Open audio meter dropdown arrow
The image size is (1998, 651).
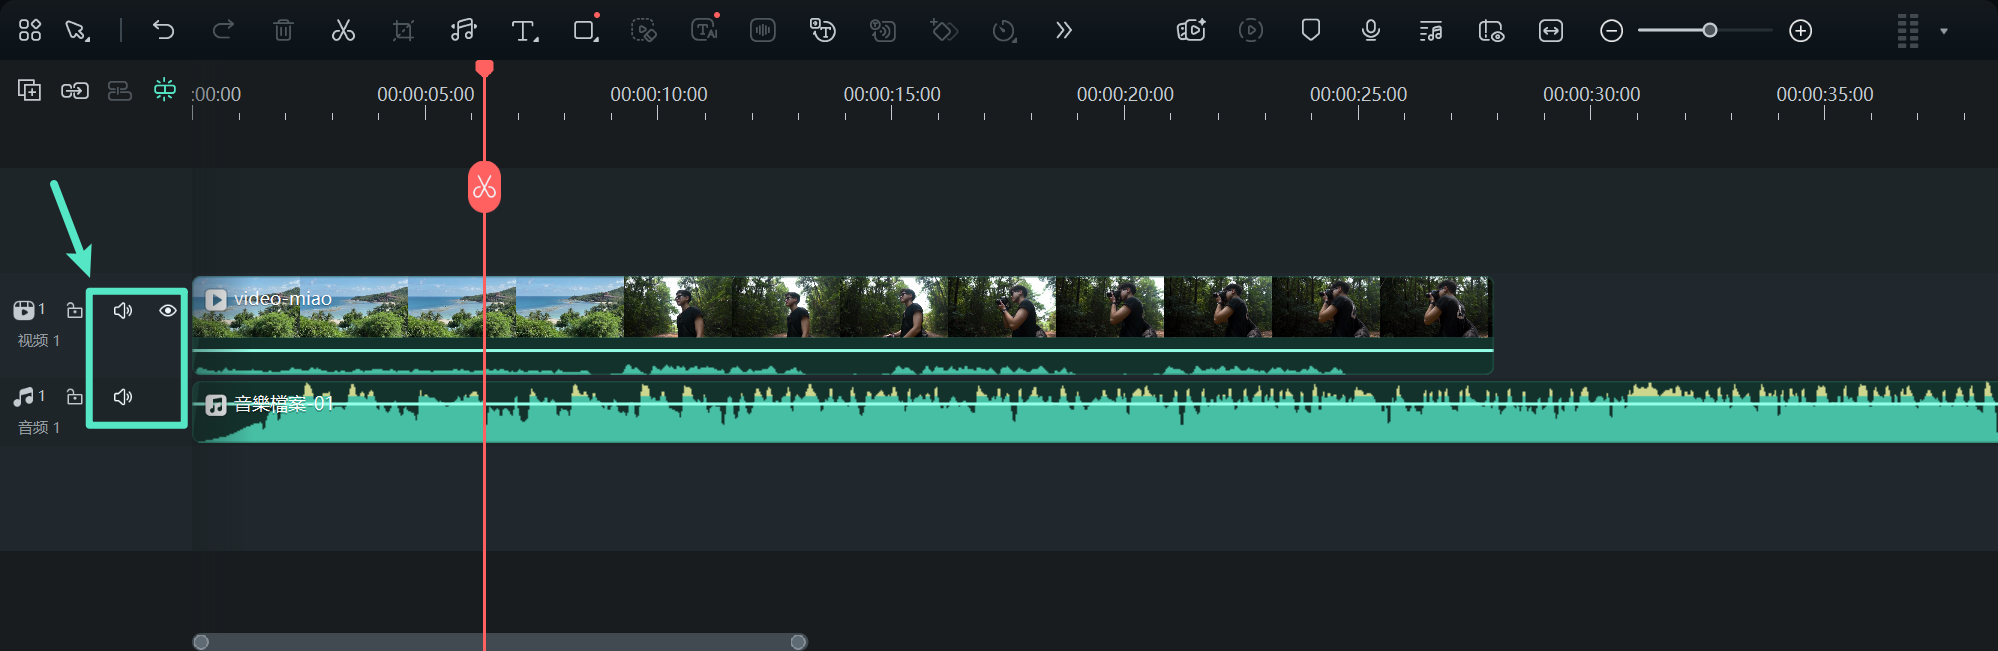click(1944, 31)
